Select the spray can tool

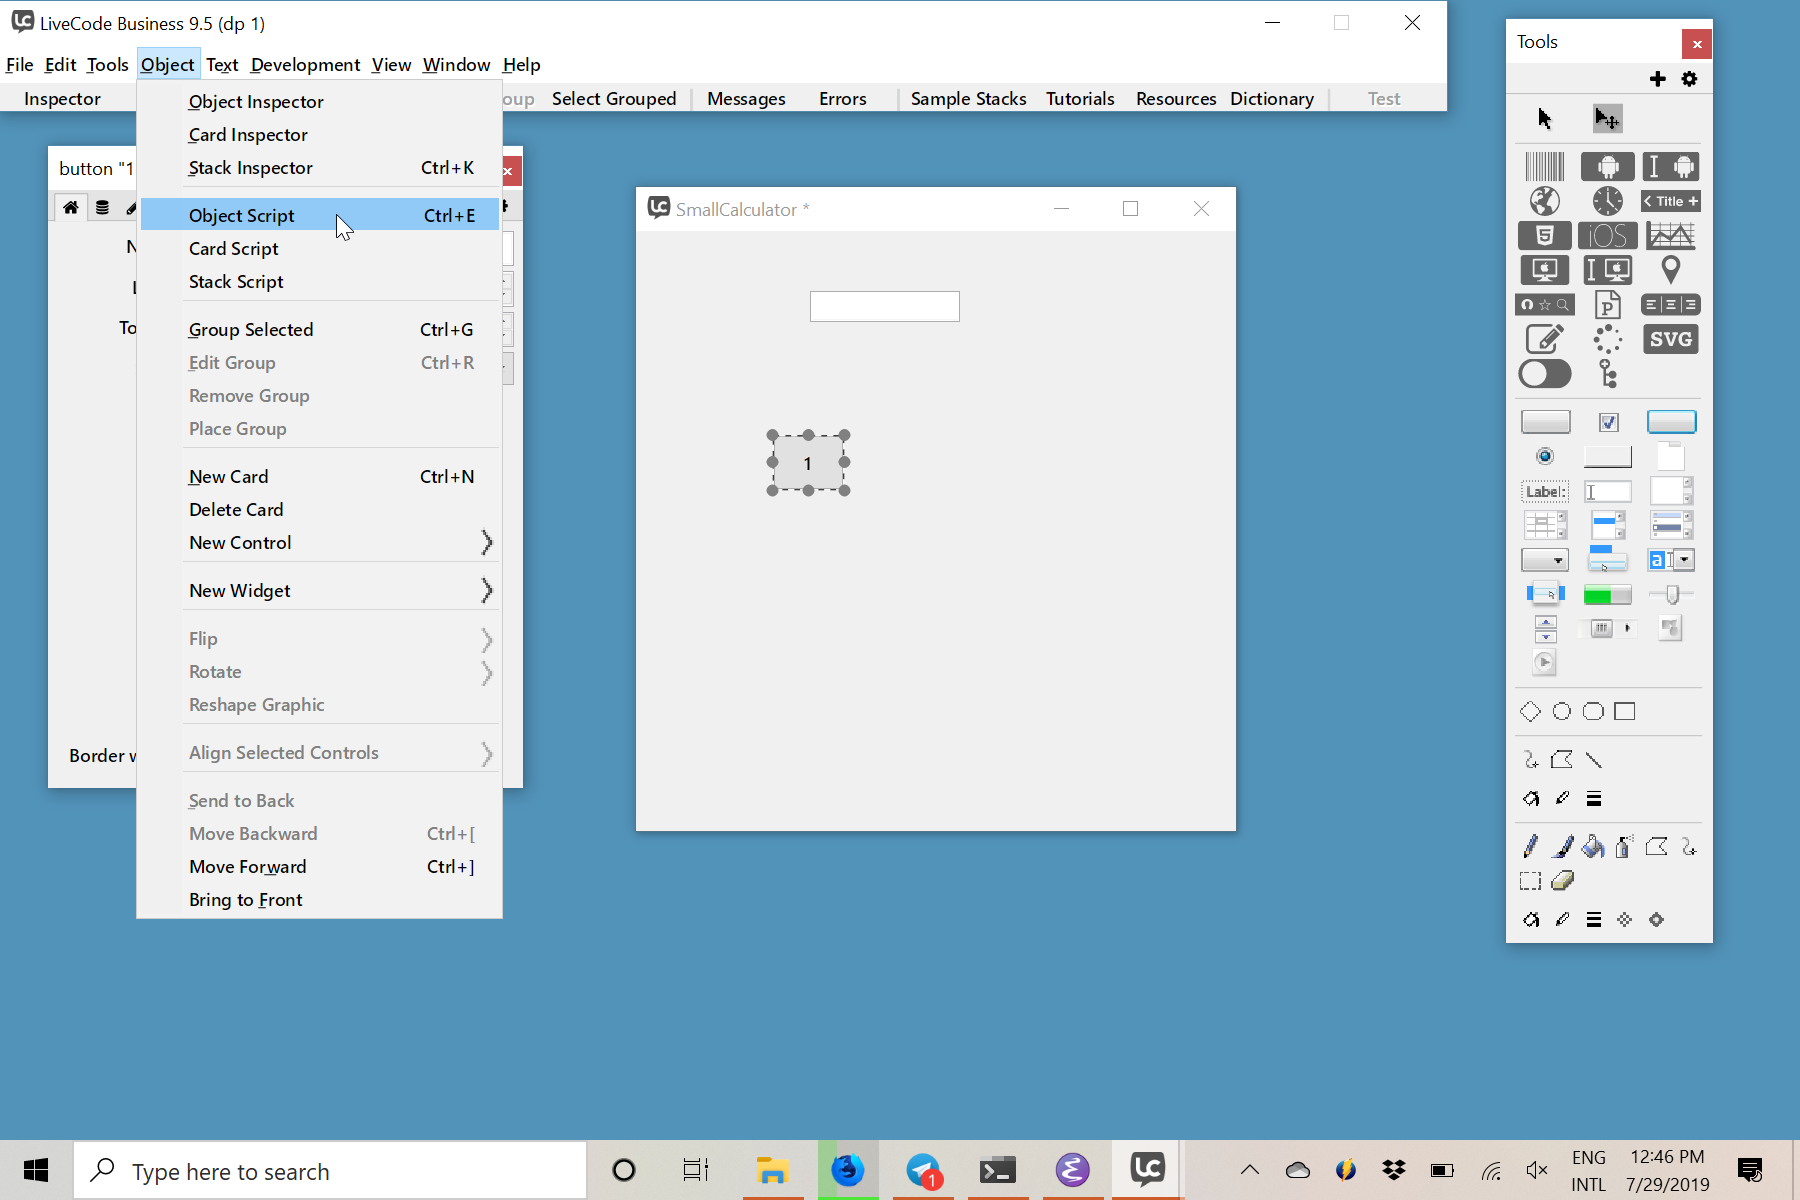click(1625, 847)
